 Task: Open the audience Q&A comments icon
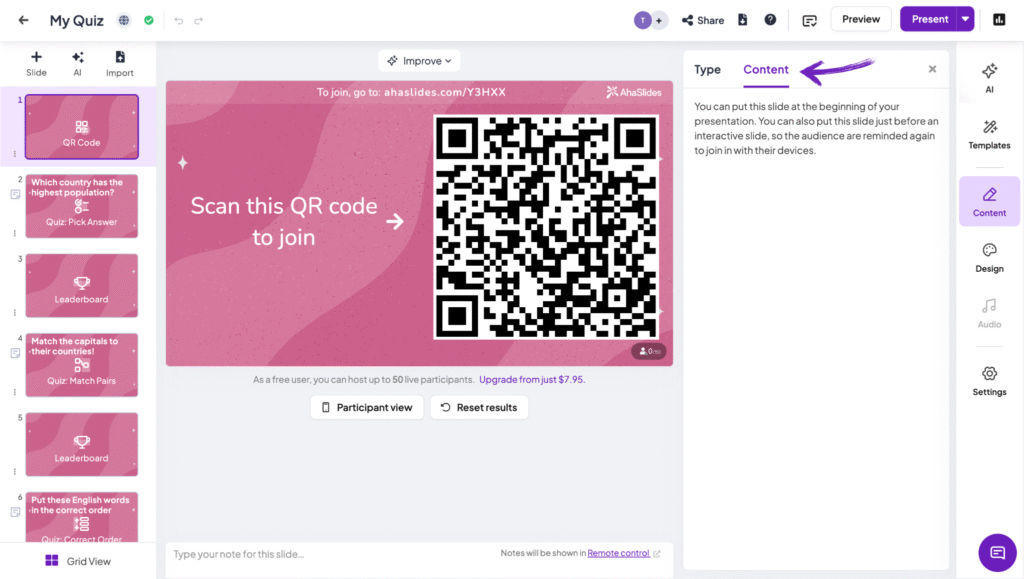pos(809,21)
